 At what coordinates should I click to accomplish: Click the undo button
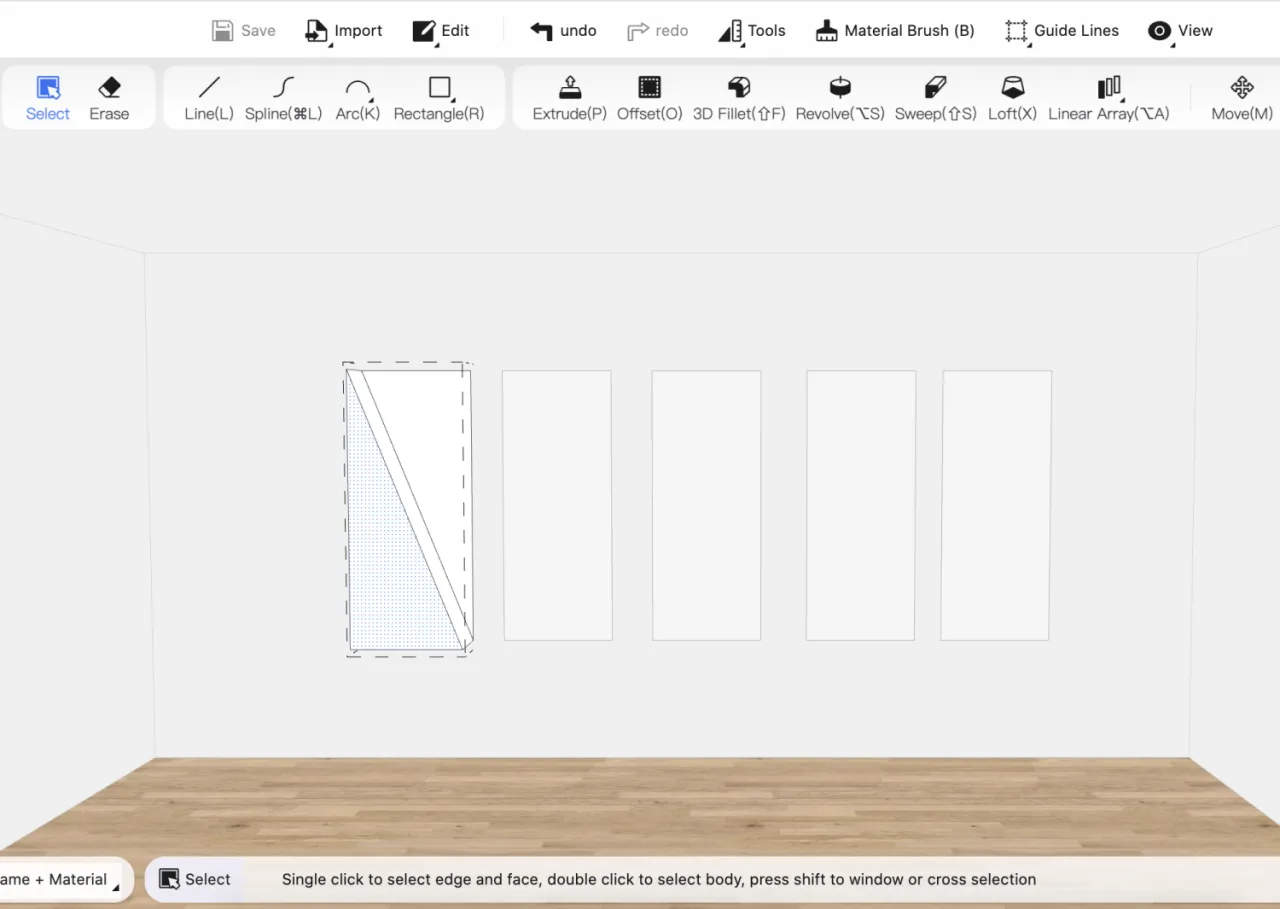(563, 31)
